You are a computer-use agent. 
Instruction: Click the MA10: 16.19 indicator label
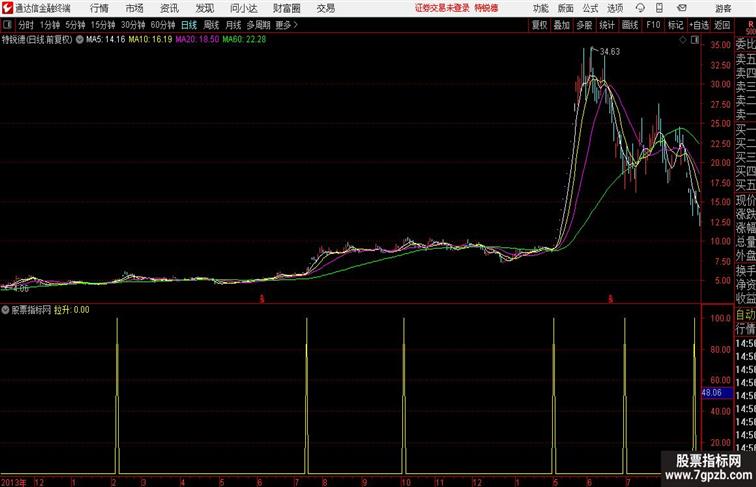click(150, 40)
